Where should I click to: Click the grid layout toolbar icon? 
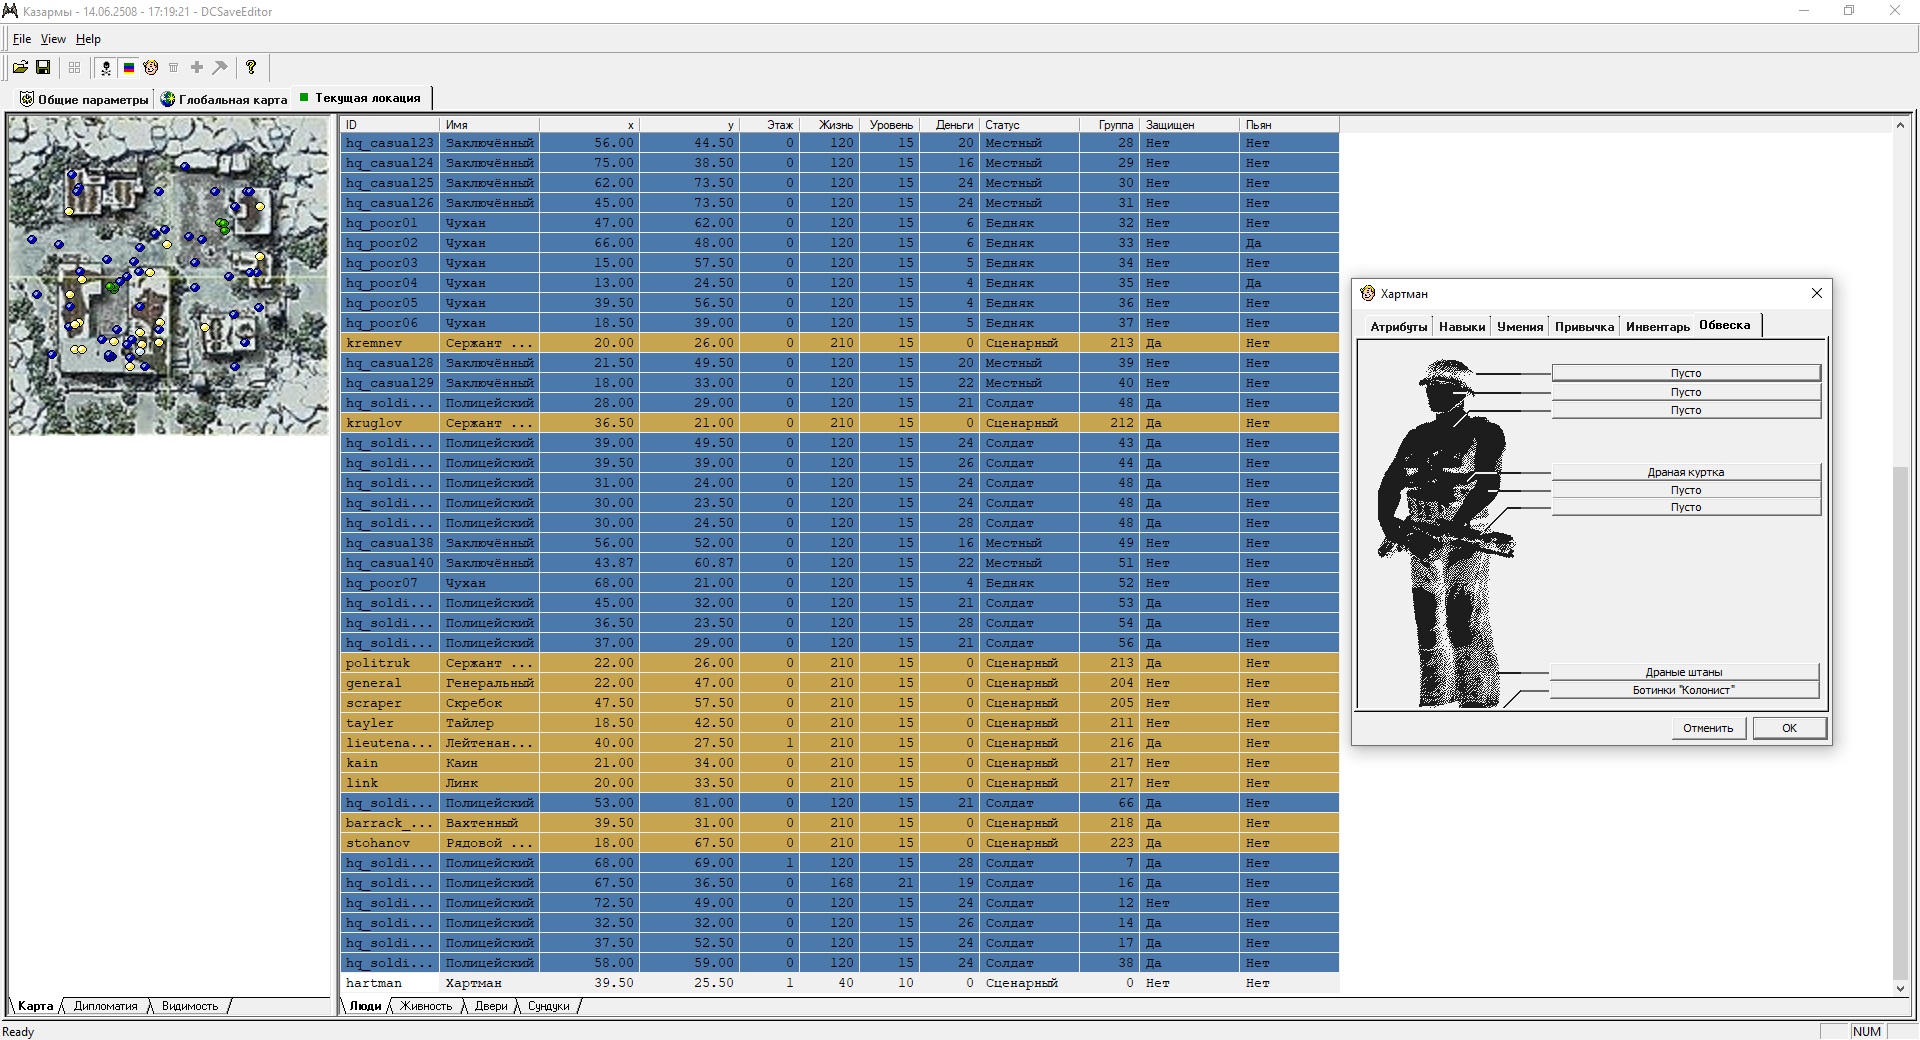[x=74, y=67]
